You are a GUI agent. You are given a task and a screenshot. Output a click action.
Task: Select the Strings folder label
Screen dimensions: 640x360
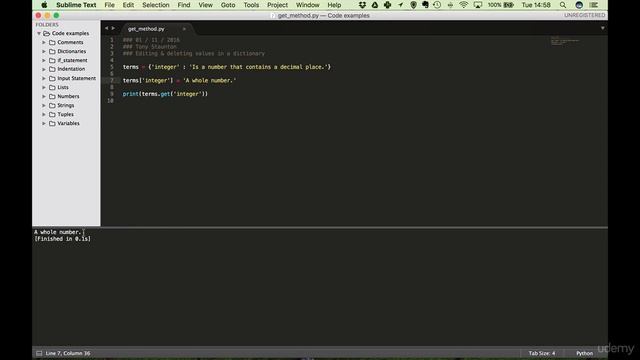pyautogui.click(x=66, y=105)
